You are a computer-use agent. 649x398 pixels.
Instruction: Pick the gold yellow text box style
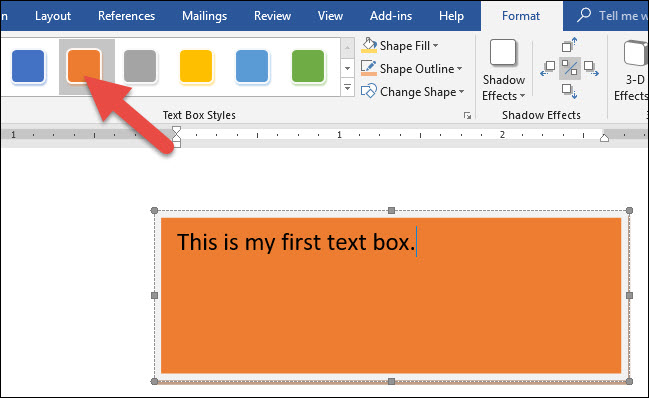tap(196, 66)
